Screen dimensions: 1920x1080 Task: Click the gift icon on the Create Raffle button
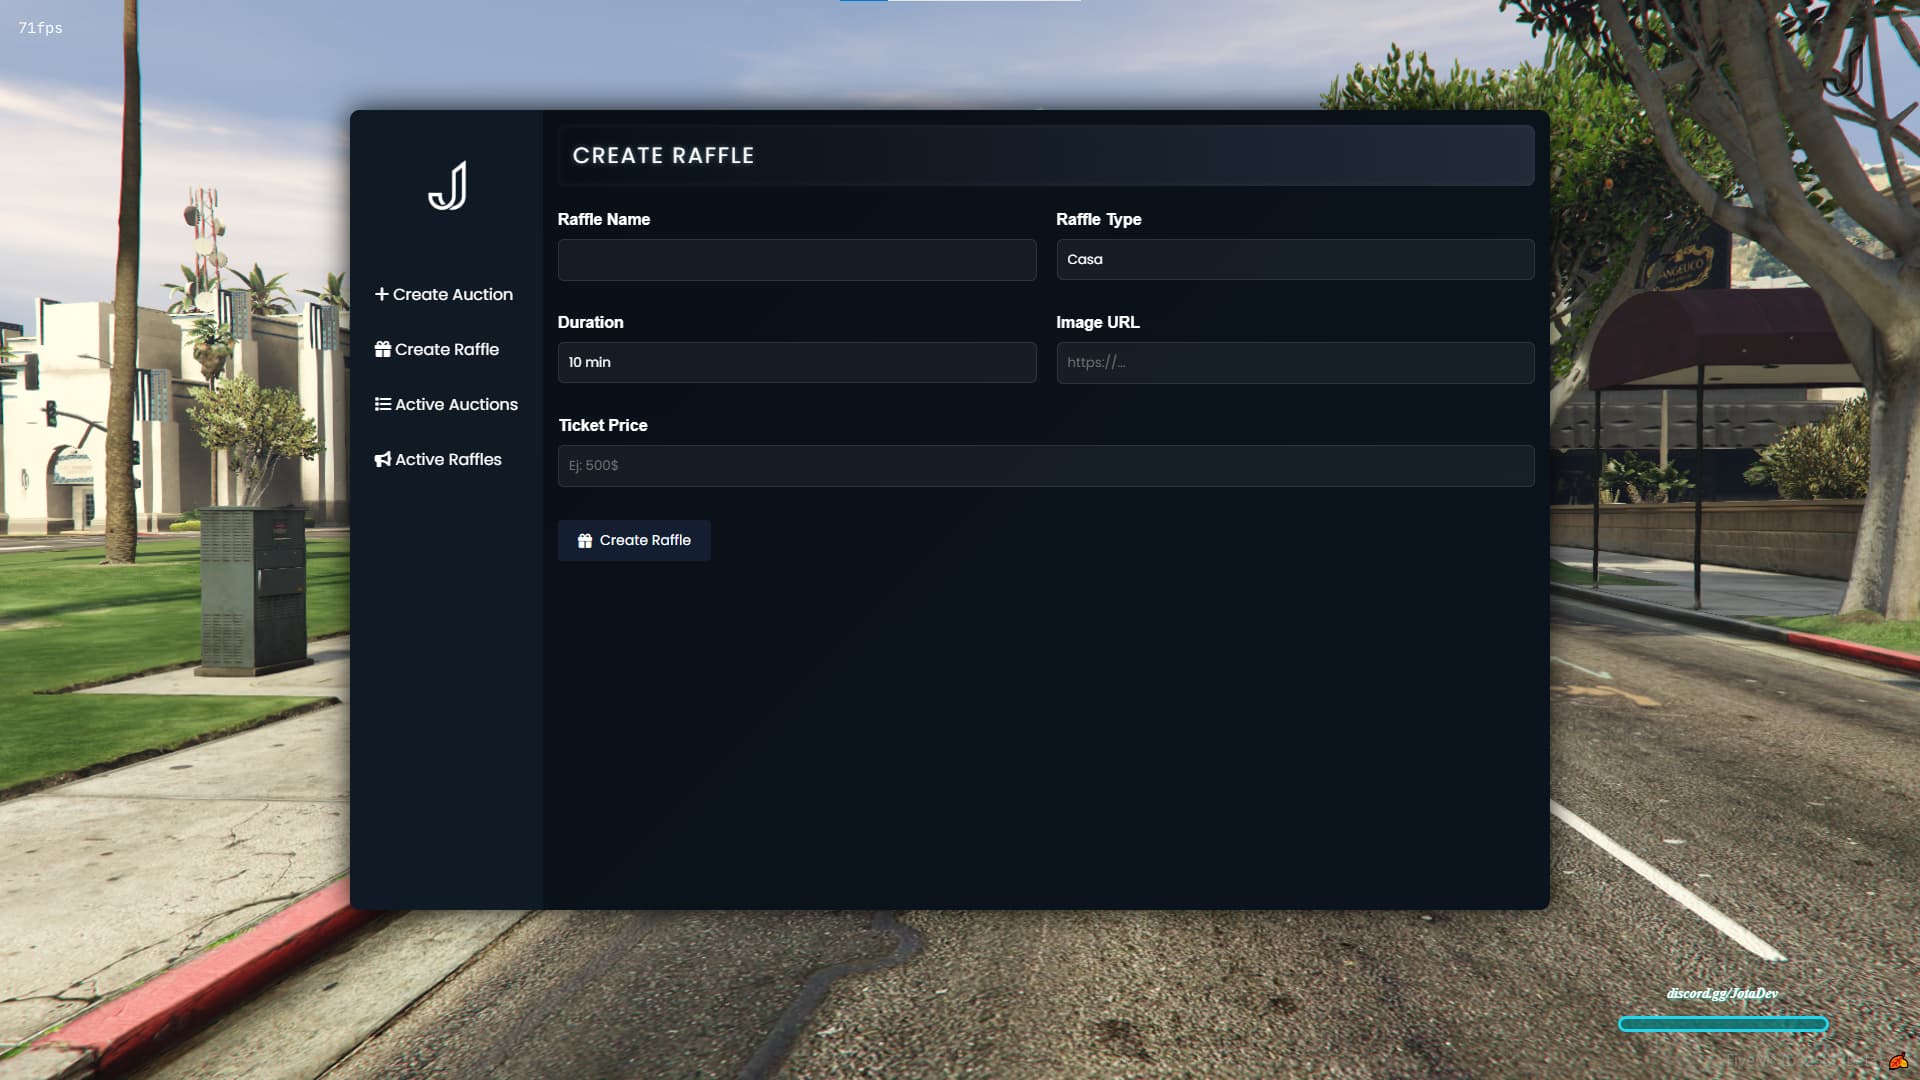(x=585, y=540)
